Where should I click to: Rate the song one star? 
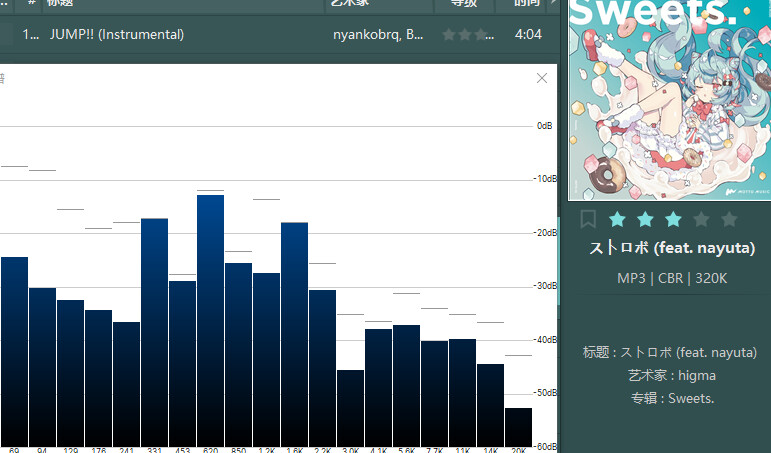617,219
